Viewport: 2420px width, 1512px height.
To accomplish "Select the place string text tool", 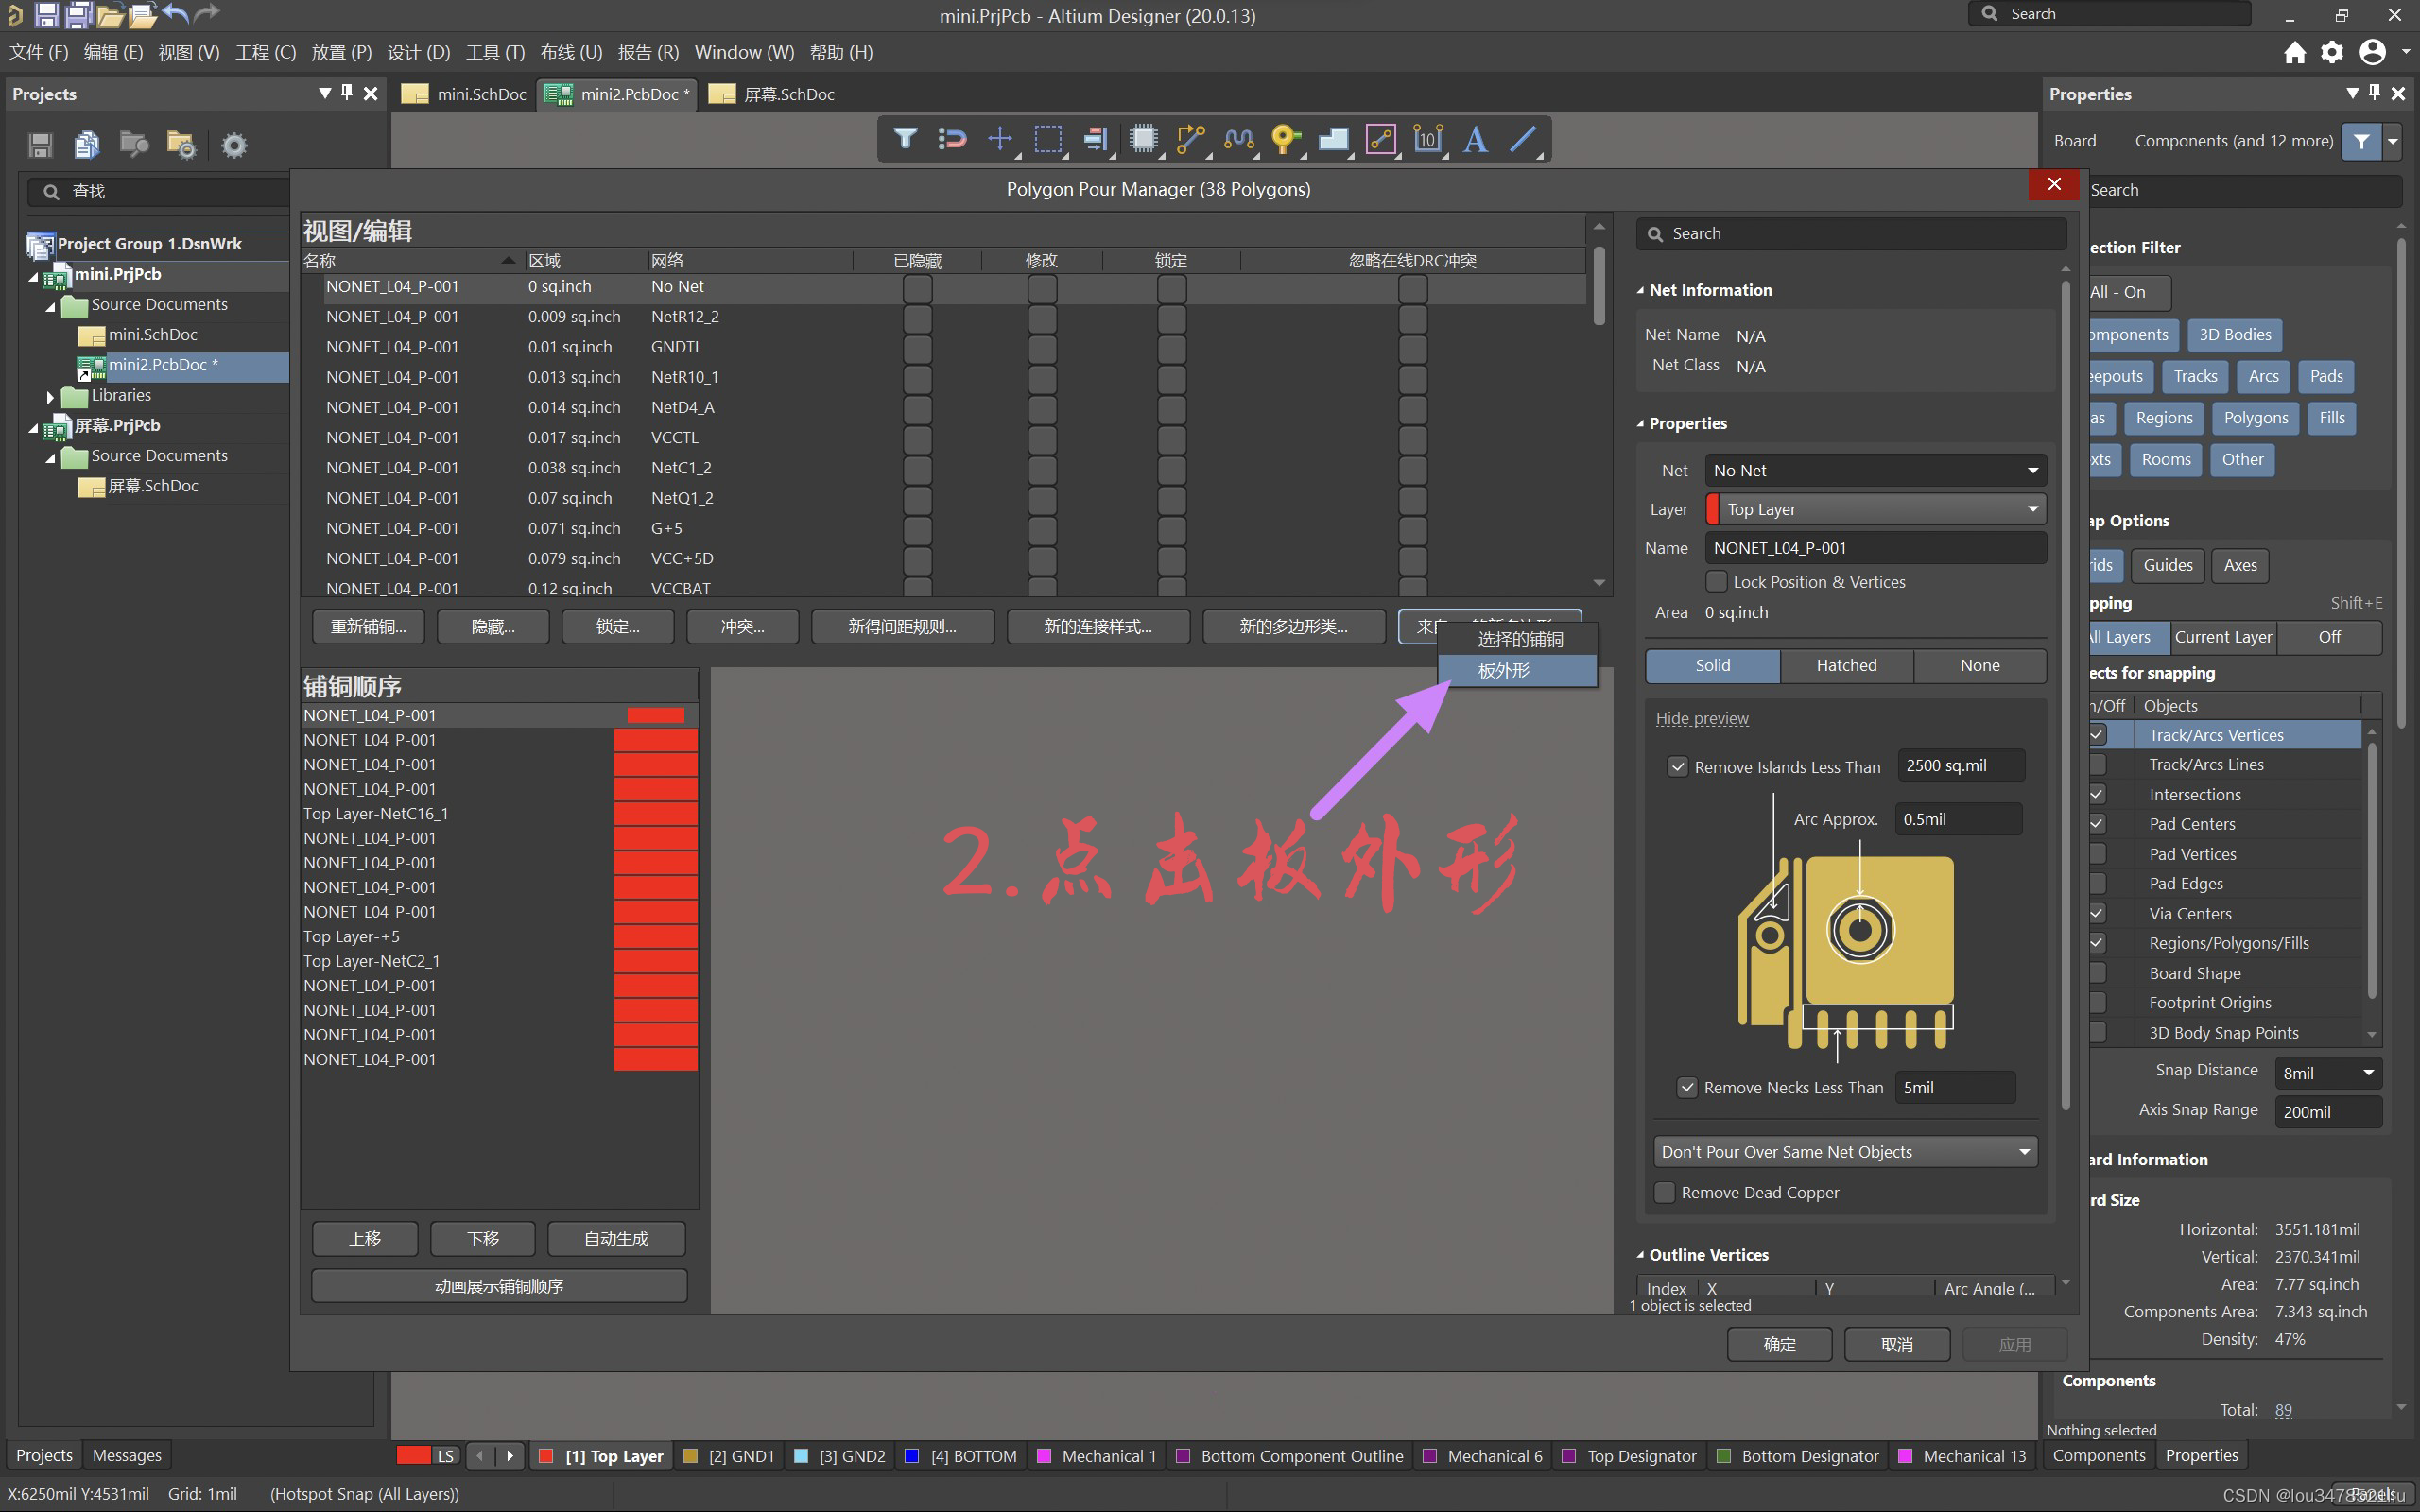I will (x=1475, y=139).
